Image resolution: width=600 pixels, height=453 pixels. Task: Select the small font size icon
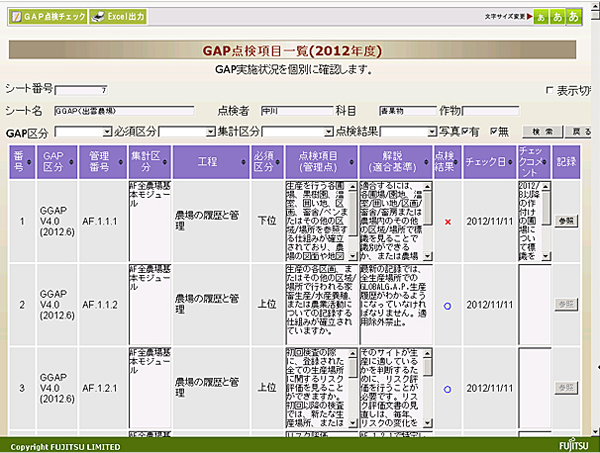pos(541,17)
